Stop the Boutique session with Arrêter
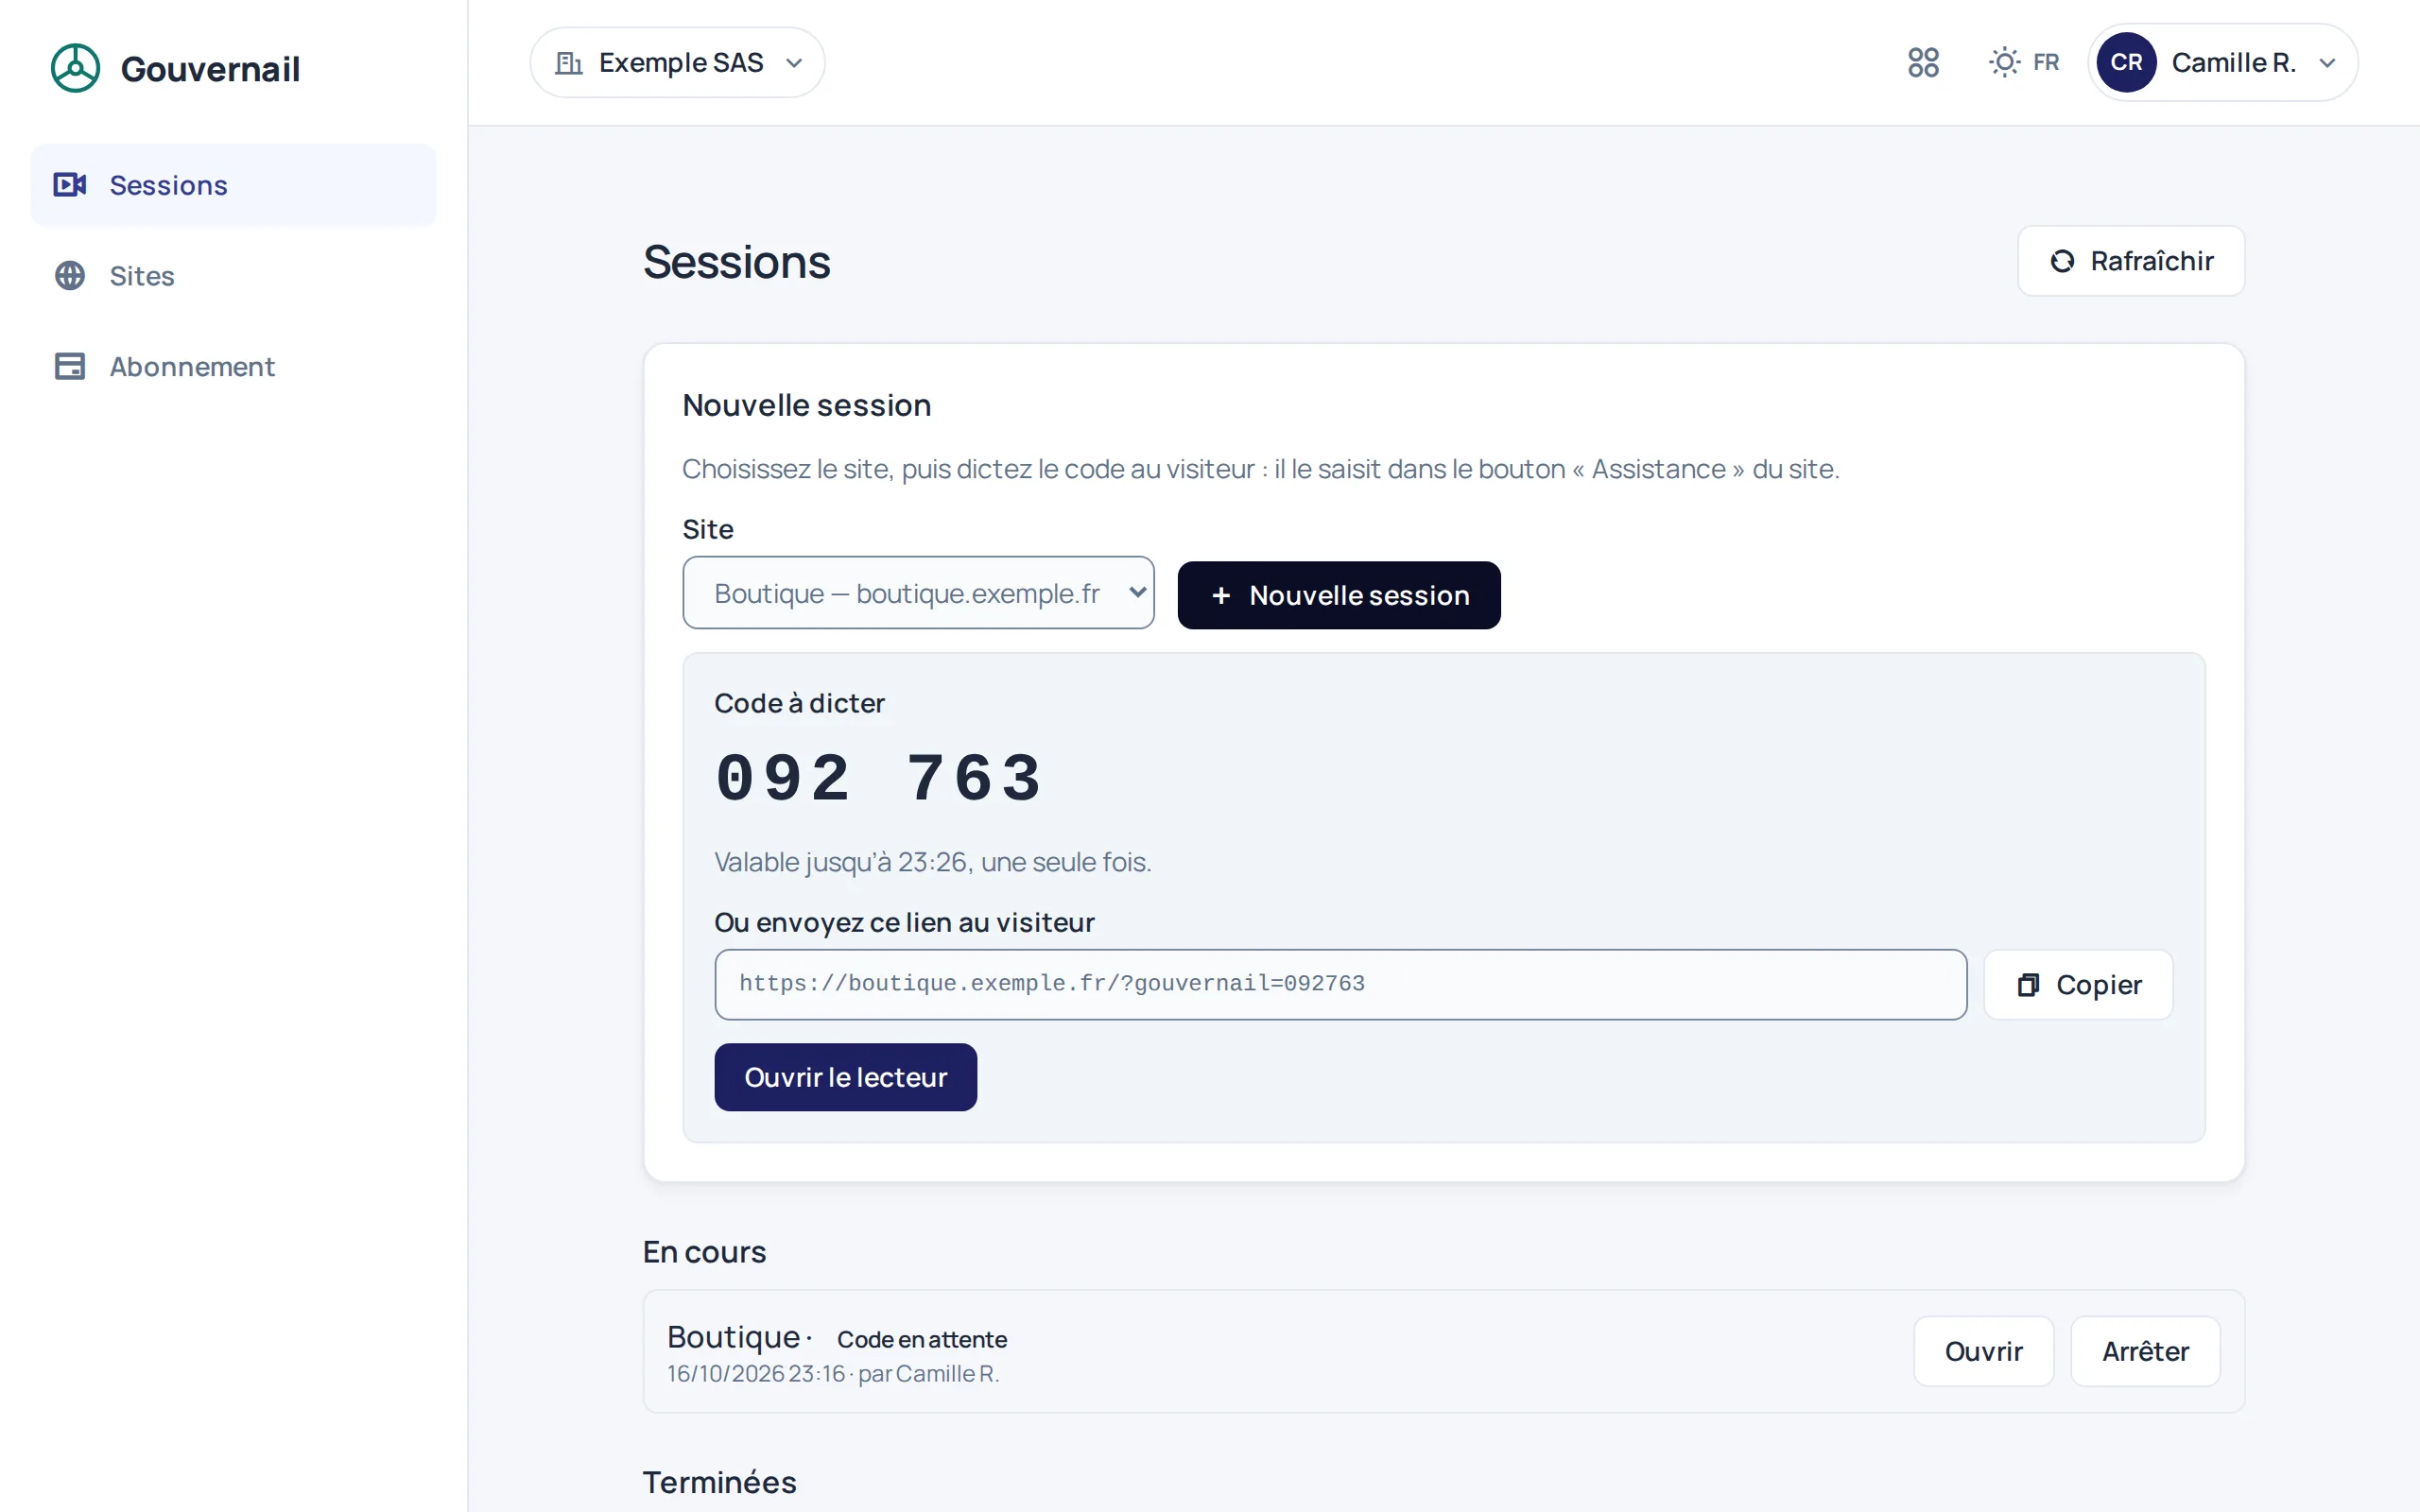 click(x=2145, y=1351)
